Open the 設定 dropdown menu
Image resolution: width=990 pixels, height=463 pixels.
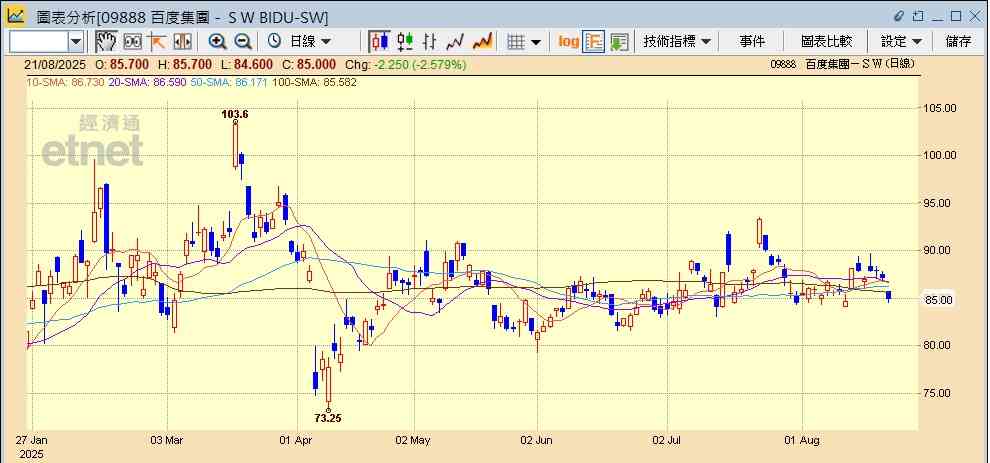[x=901, y=42]
